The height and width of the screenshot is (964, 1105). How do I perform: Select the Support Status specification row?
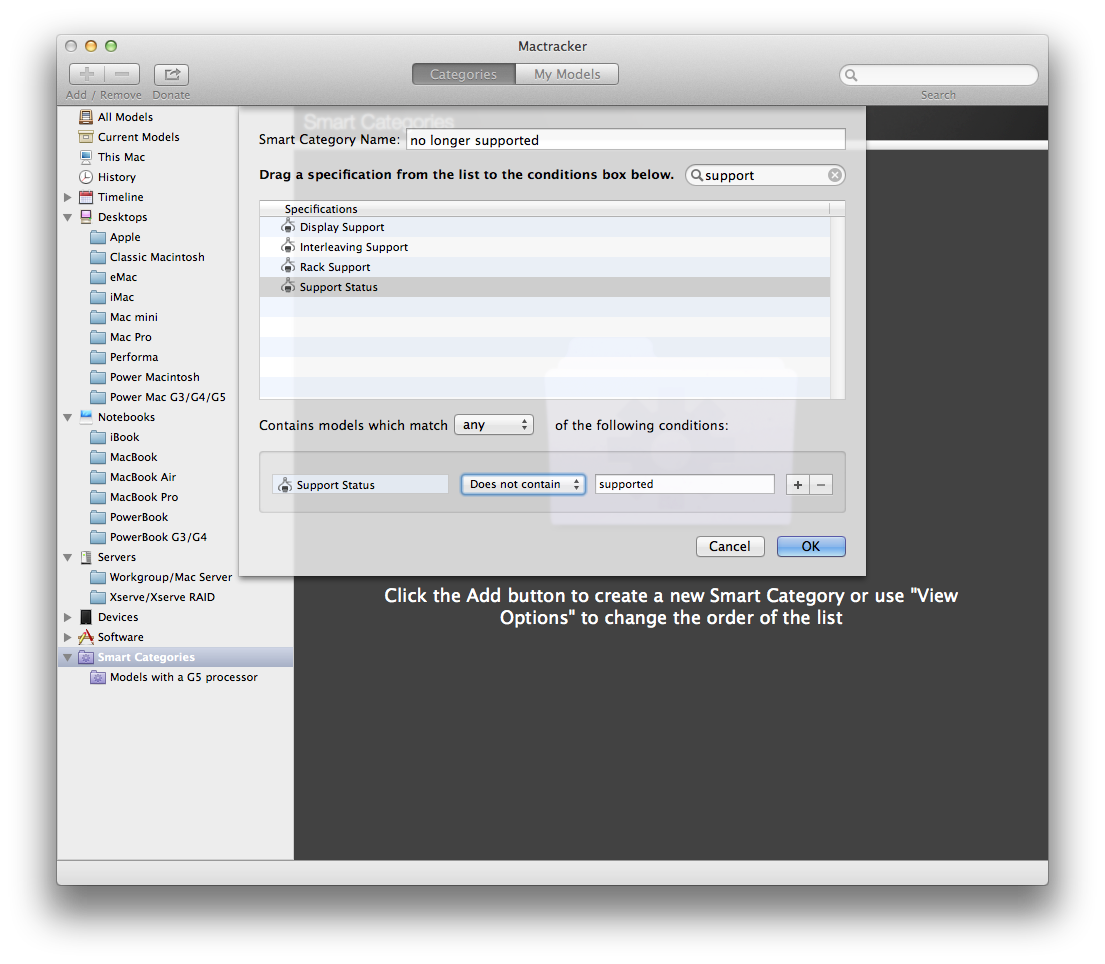[x=544, y=288]
